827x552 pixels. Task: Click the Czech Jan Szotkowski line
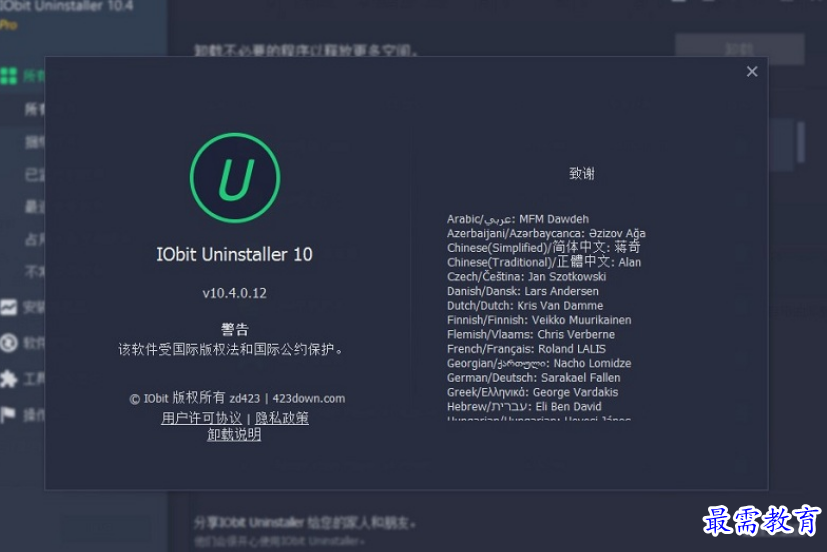tap(526, 277)
